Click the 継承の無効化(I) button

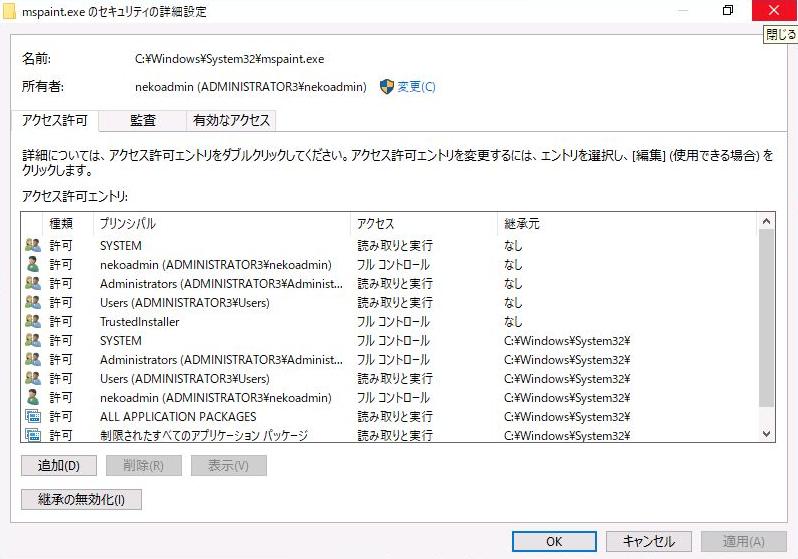(x=81, y=499)
